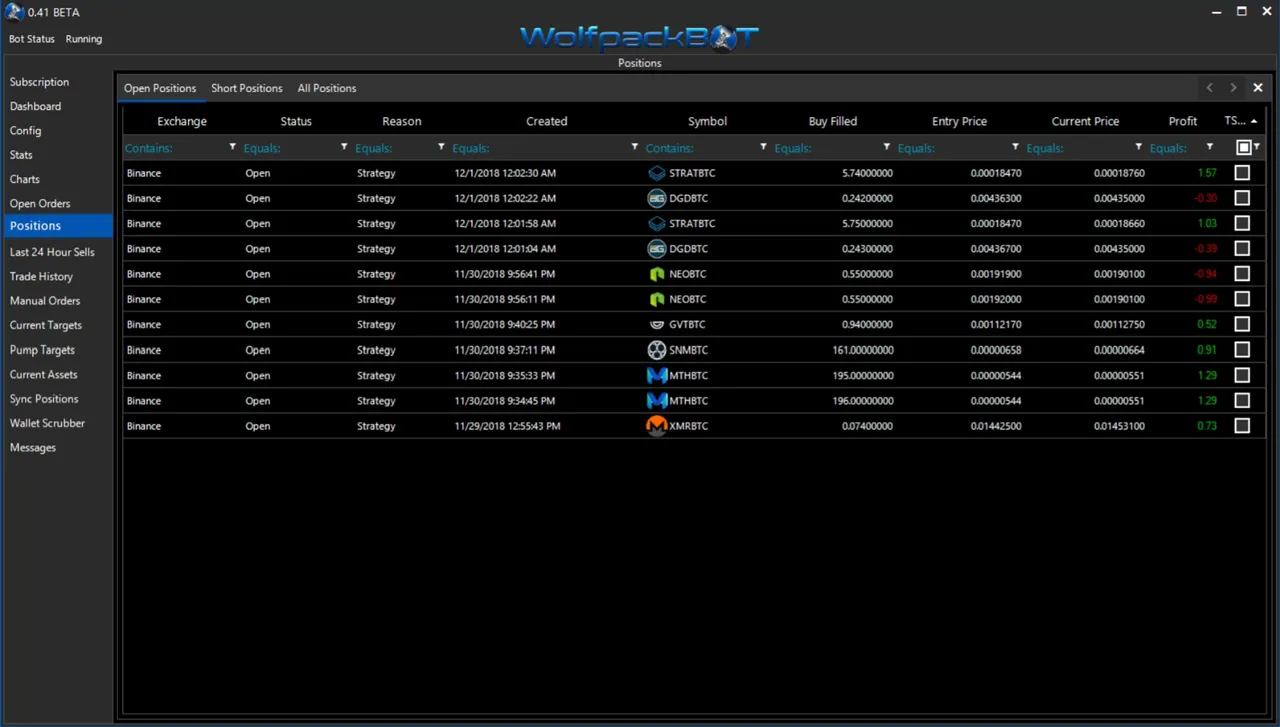Tick the checkbox for NEOBTC 9:56:41 PM row
1280x727 pixels.
coord(1242,274)
